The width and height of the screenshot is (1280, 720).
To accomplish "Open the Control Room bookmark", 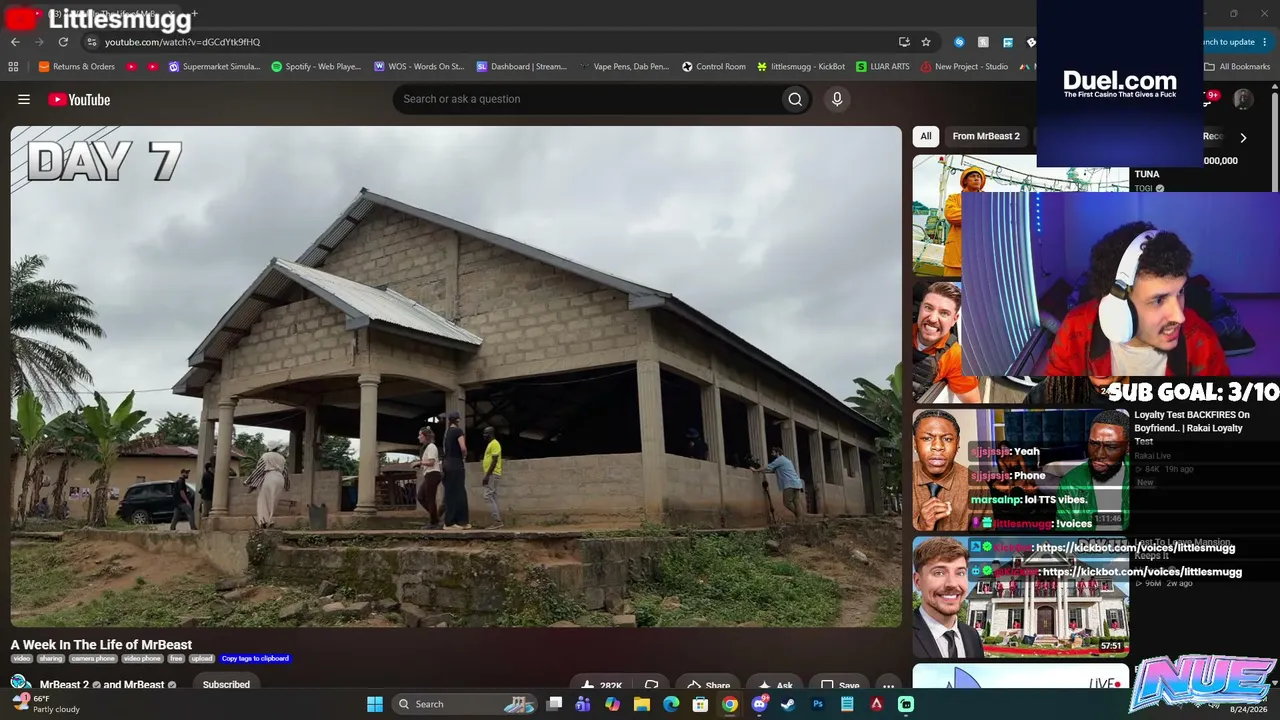I will coord(714,67).
